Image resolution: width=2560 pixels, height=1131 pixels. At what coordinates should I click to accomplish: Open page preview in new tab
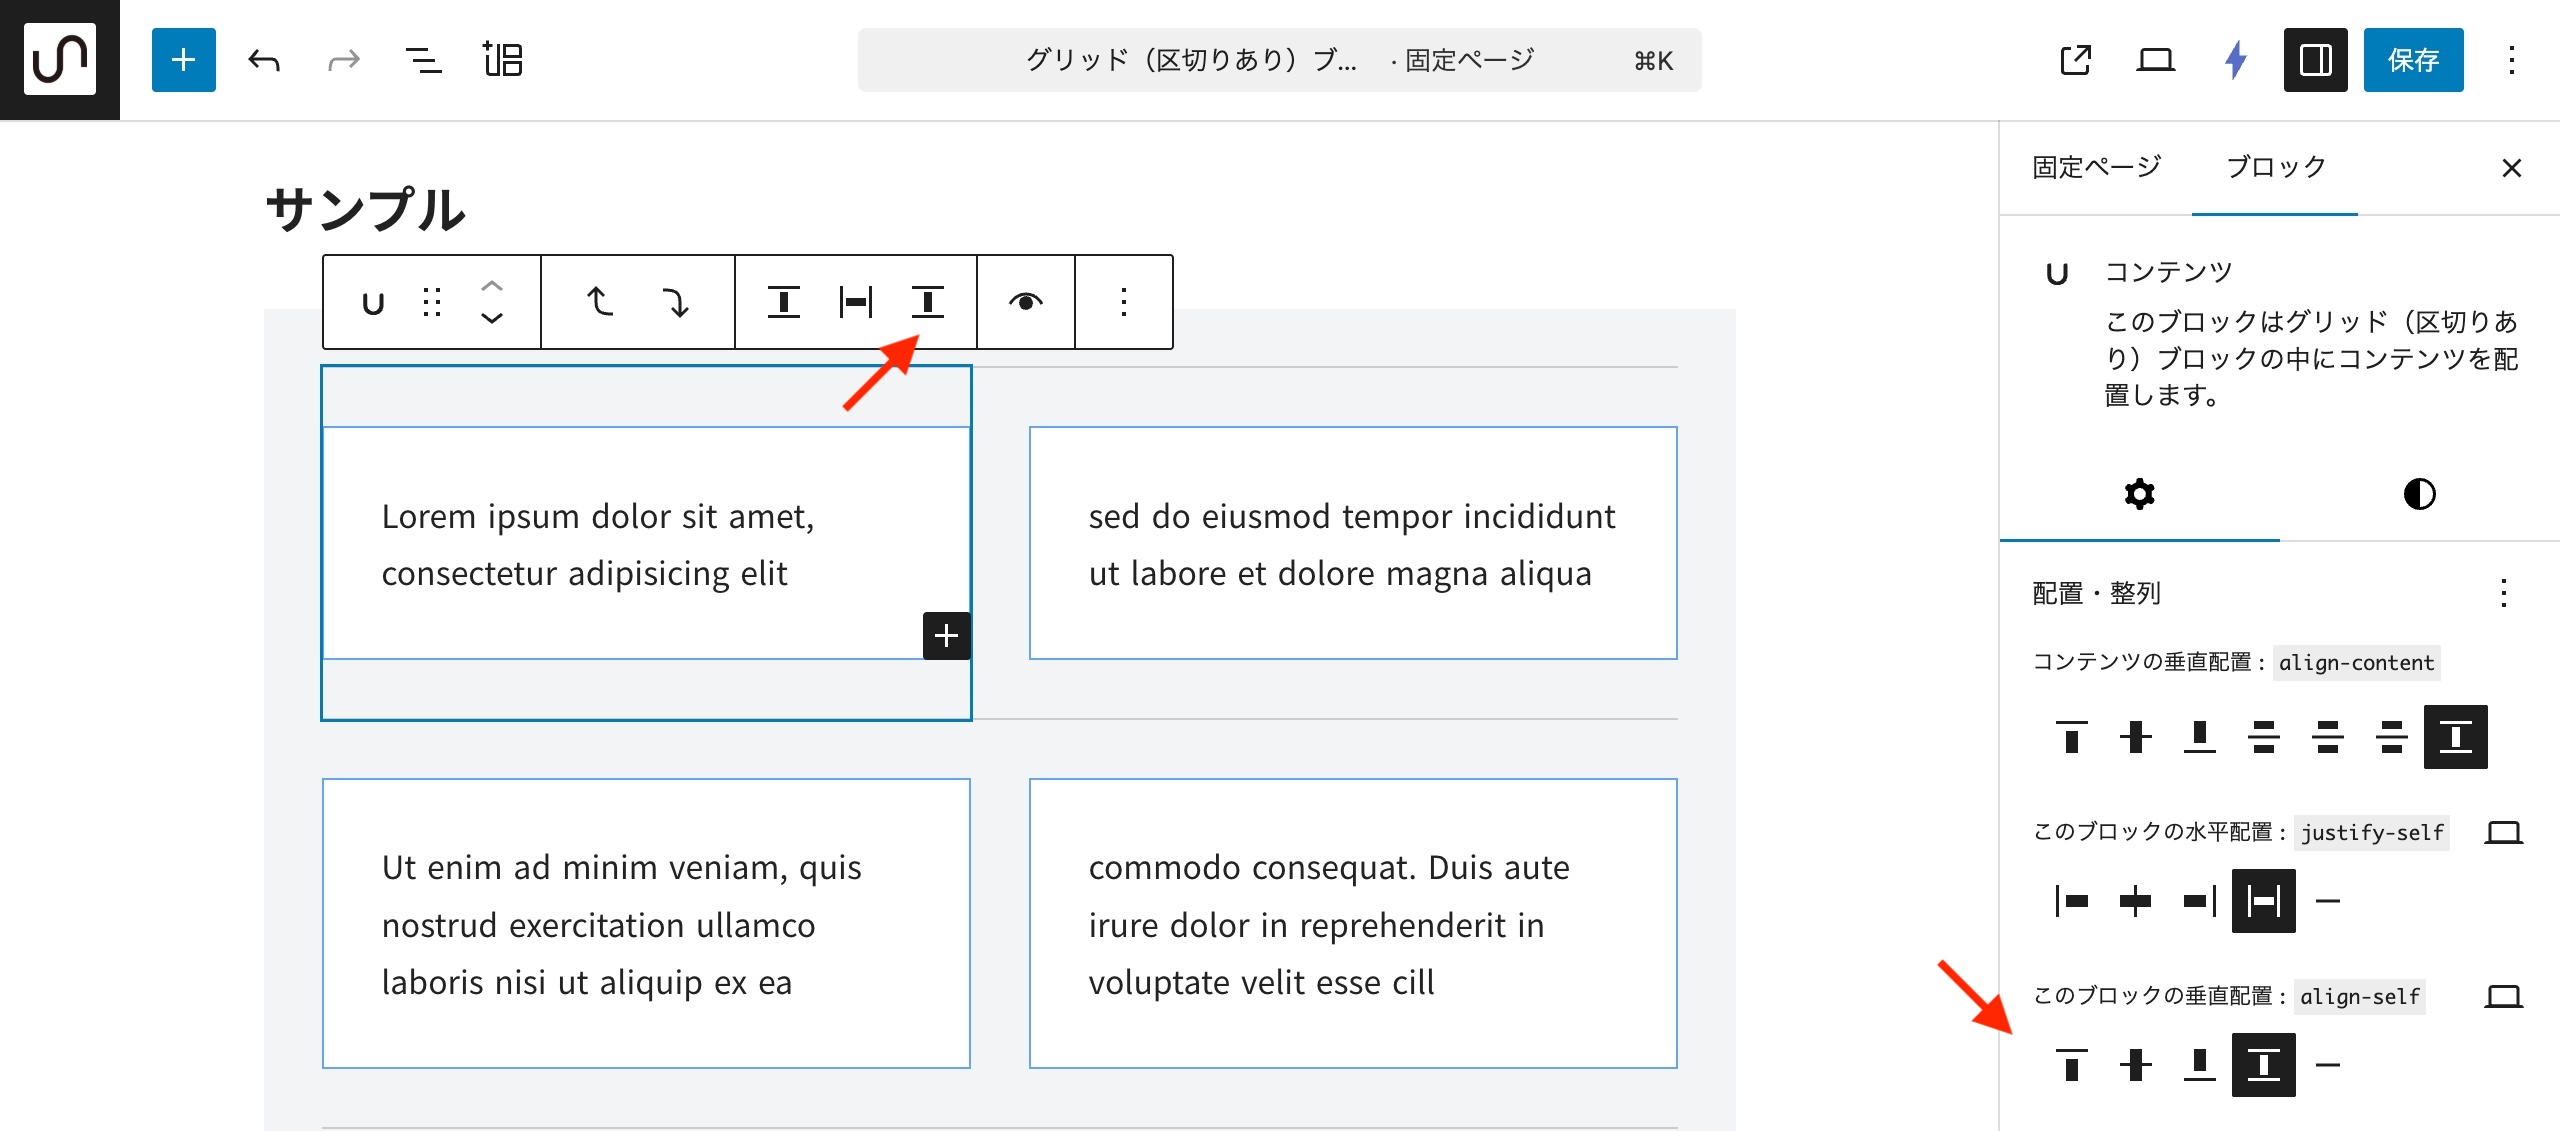tap(2076, 60)
